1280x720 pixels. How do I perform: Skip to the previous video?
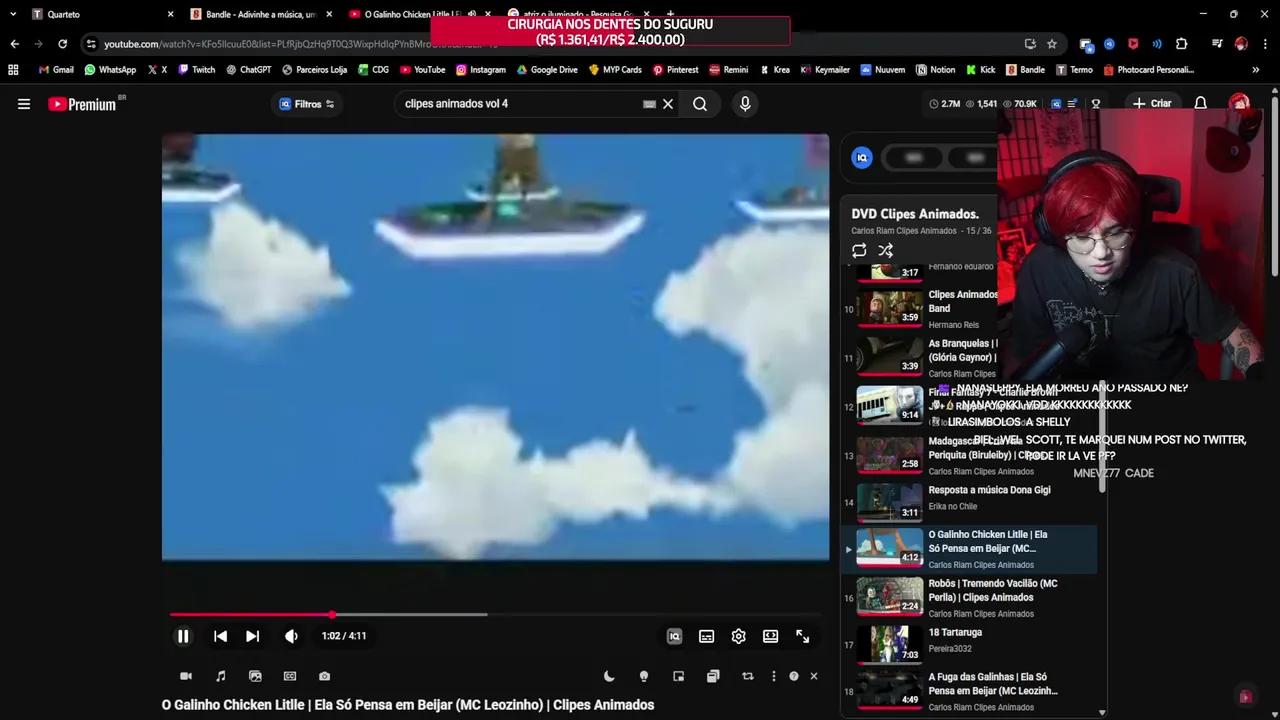click(x=220, y=636)
